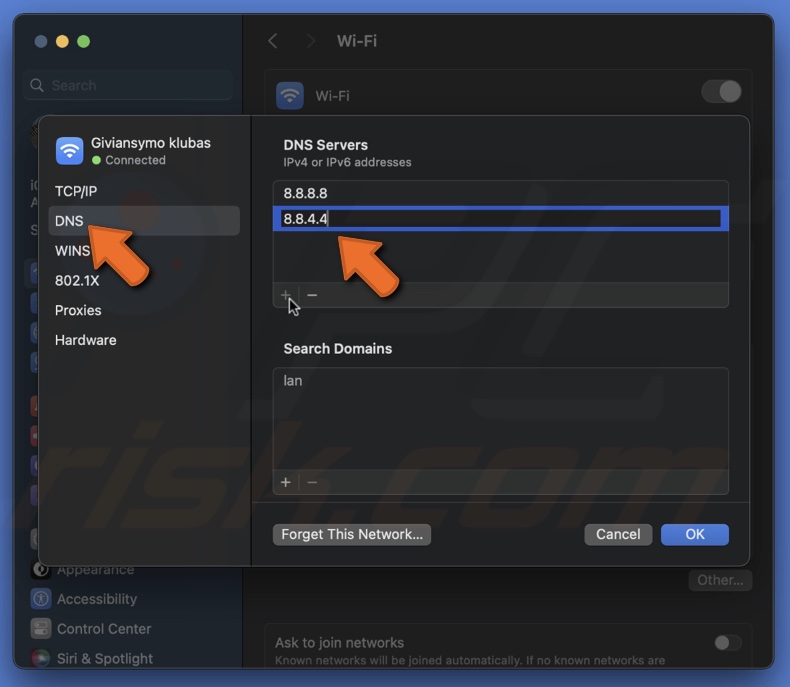Open the Proxies tab
790x687 pixels.
point(144,310)
